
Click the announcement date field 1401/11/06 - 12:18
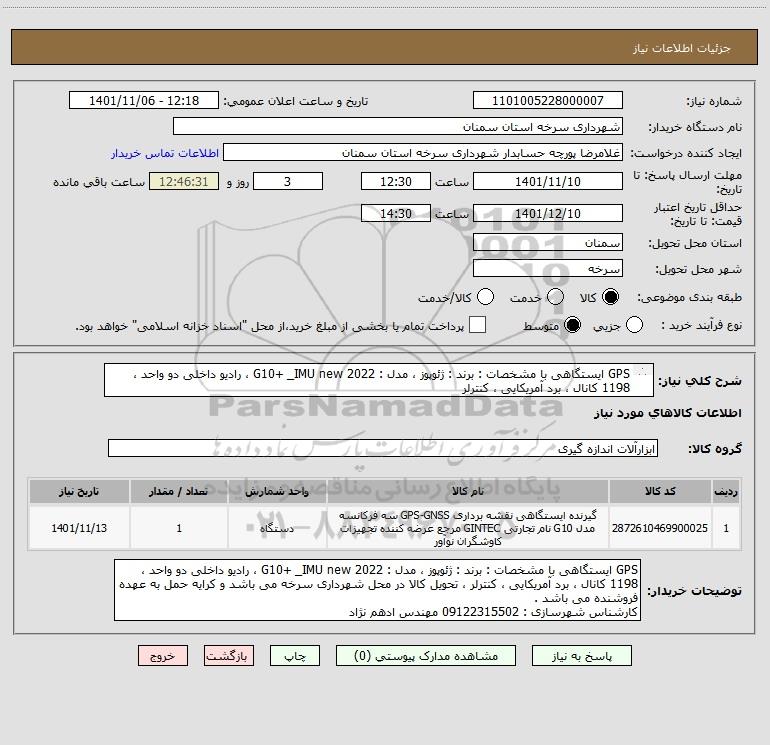[144, 101]
